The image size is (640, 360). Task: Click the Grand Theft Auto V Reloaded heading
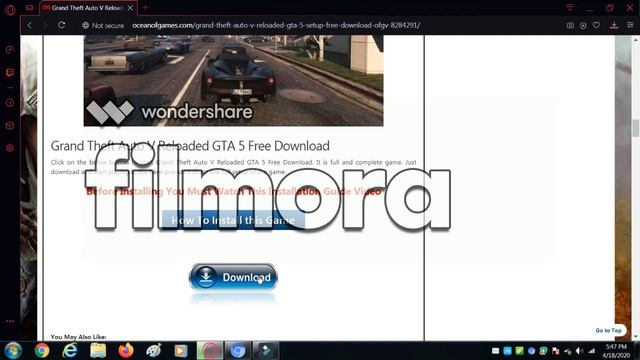[190, 146]
